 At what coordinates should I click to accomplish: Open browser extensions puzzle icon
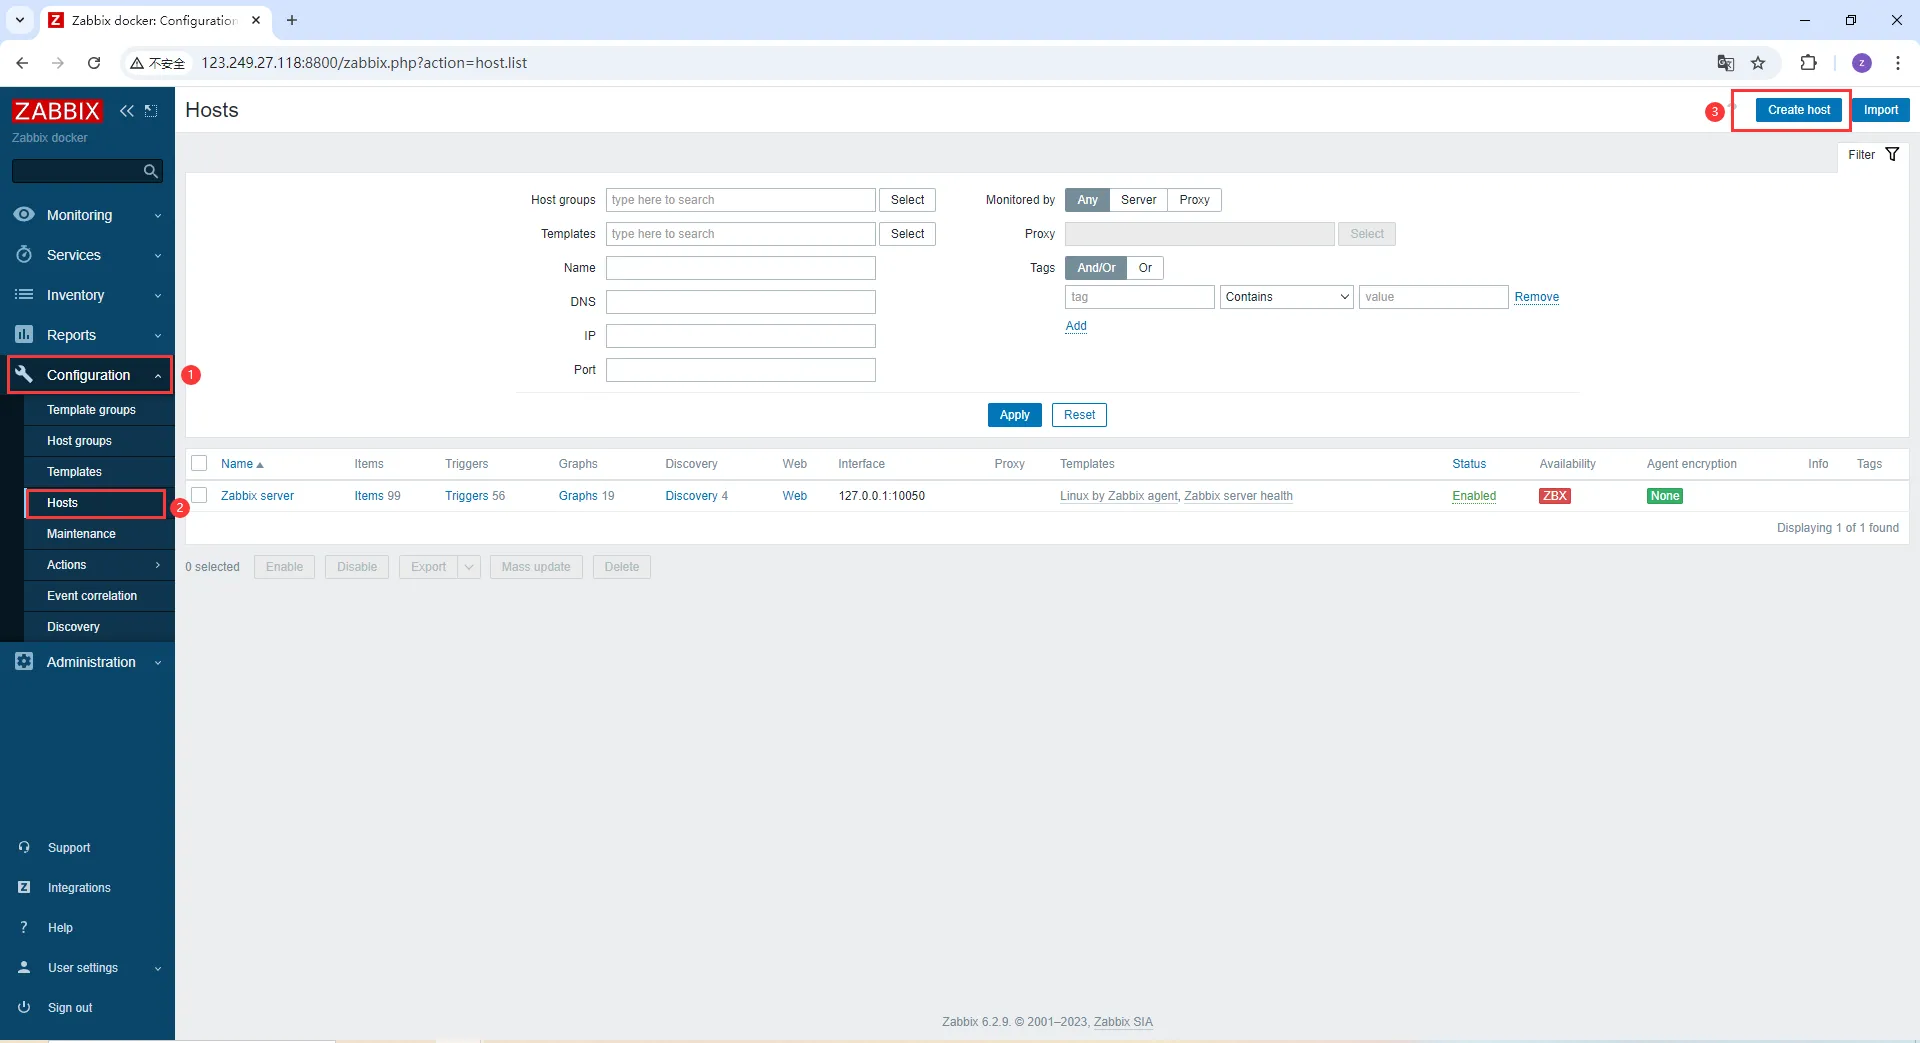(x=1808, y=63)
